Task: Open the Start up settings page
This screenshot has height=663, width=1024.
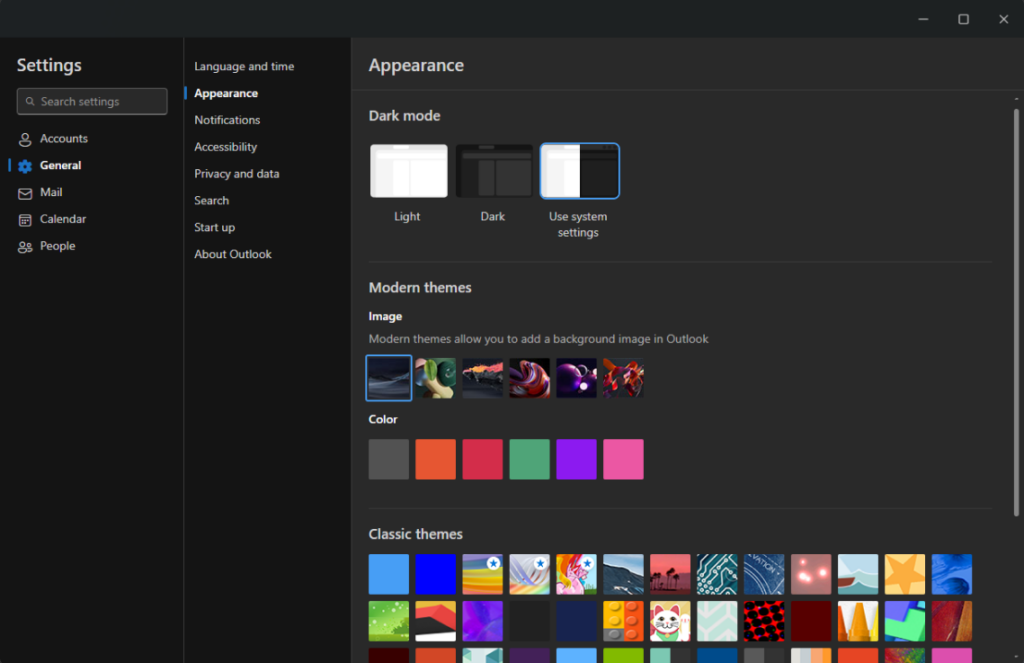Action: tap(214, 227)
